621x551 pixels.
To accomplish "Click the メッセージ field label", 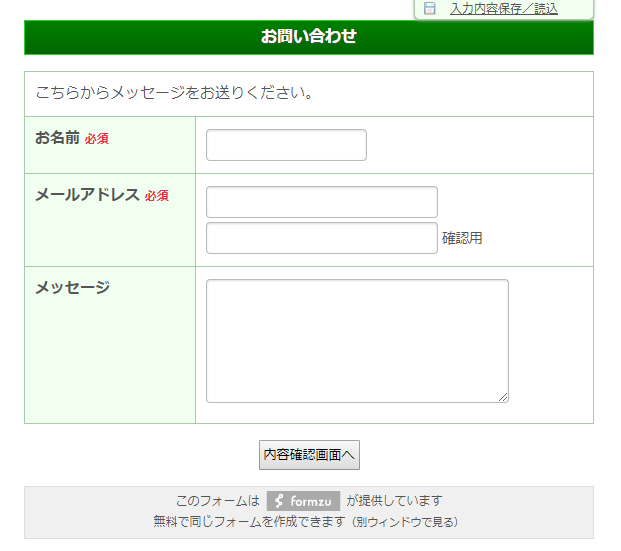I will (72, 288).
